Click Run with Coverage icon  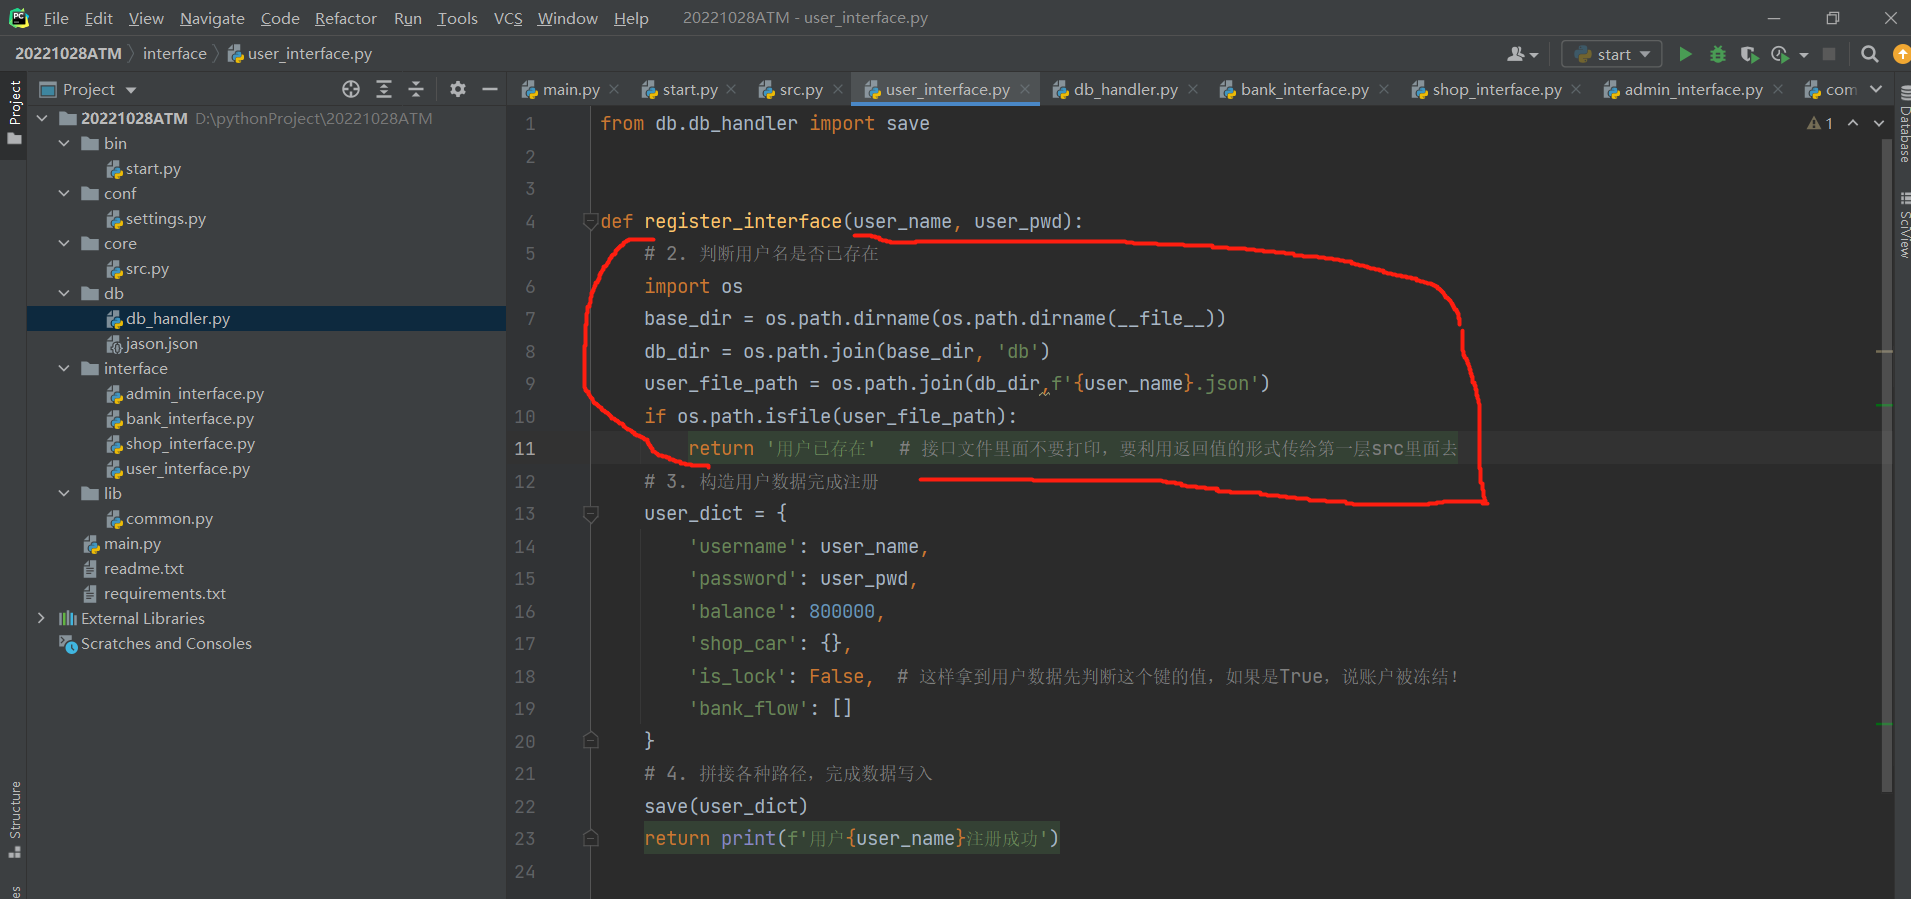1749,54
